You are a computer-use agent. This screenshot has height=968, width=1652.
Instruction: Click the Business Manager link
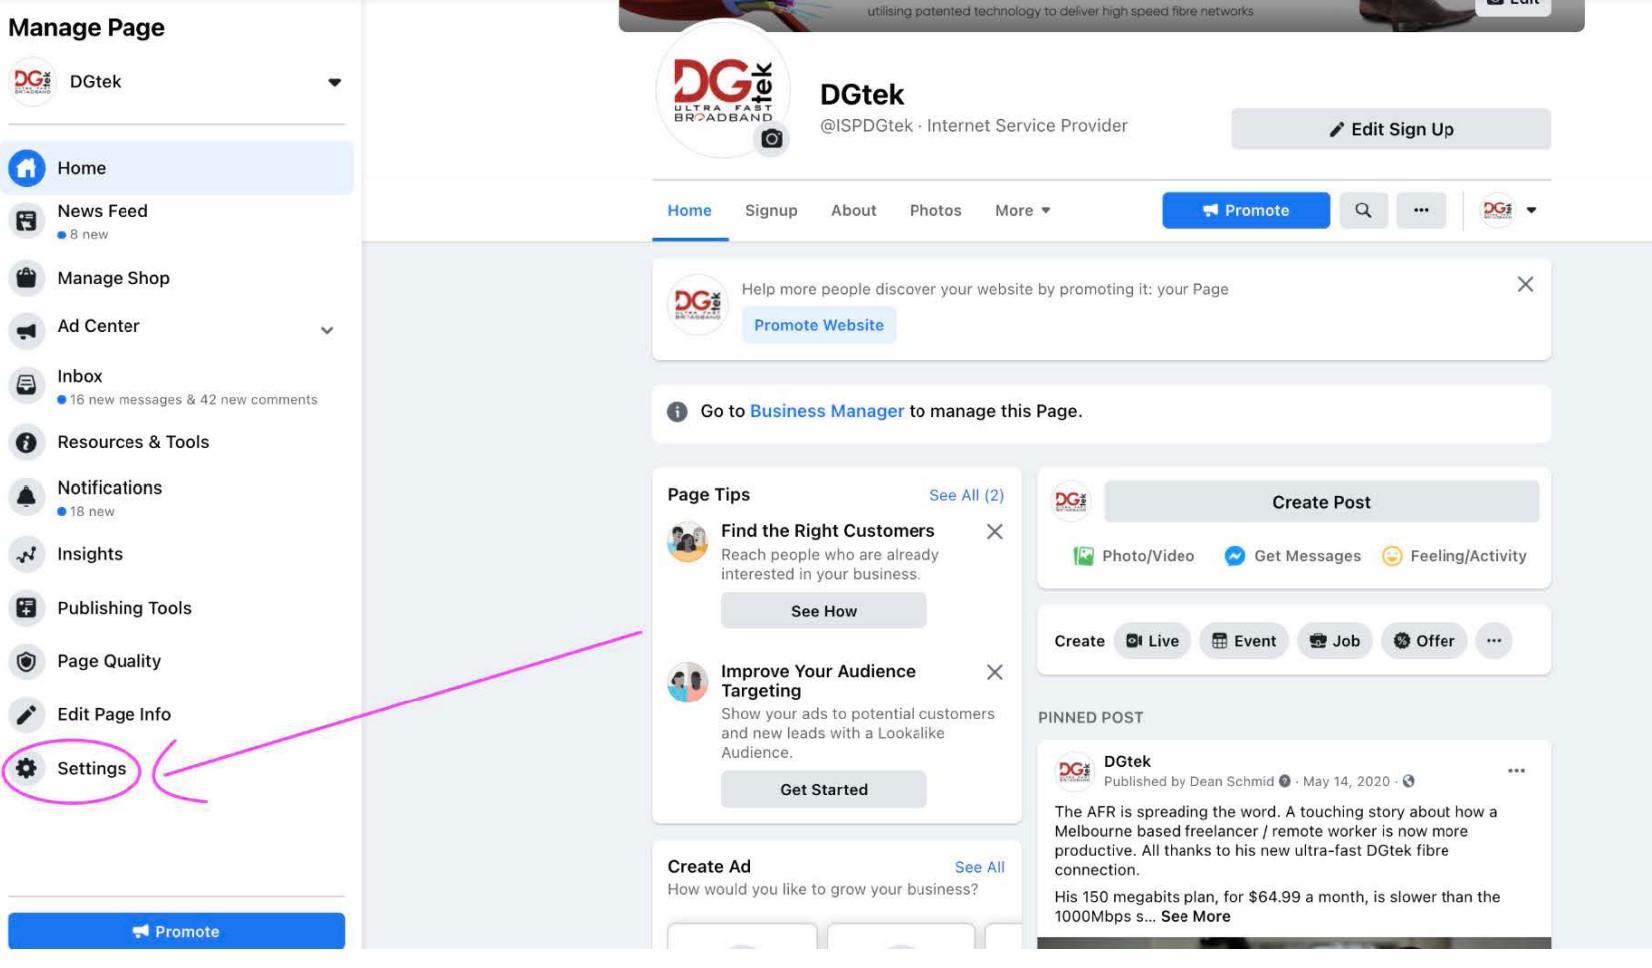(x=826, y=411)
